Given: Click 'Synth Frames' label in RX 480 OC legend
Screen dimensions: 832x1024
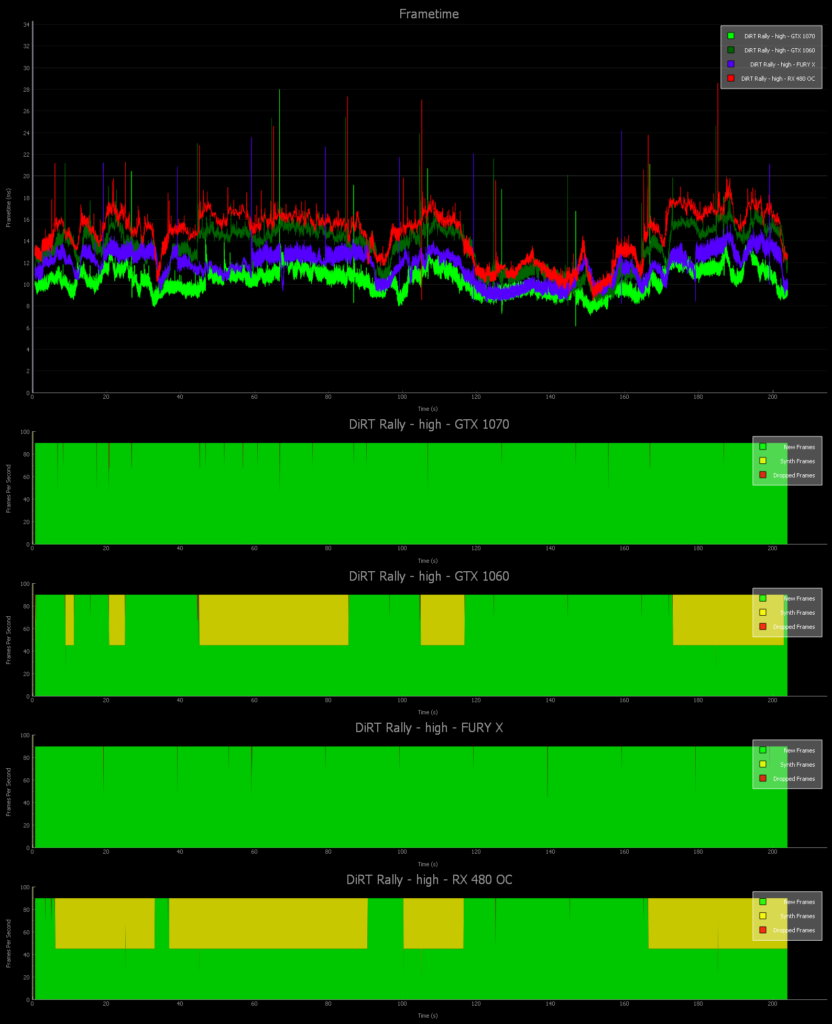Looking at the screenshot, I should click(797, 916).
